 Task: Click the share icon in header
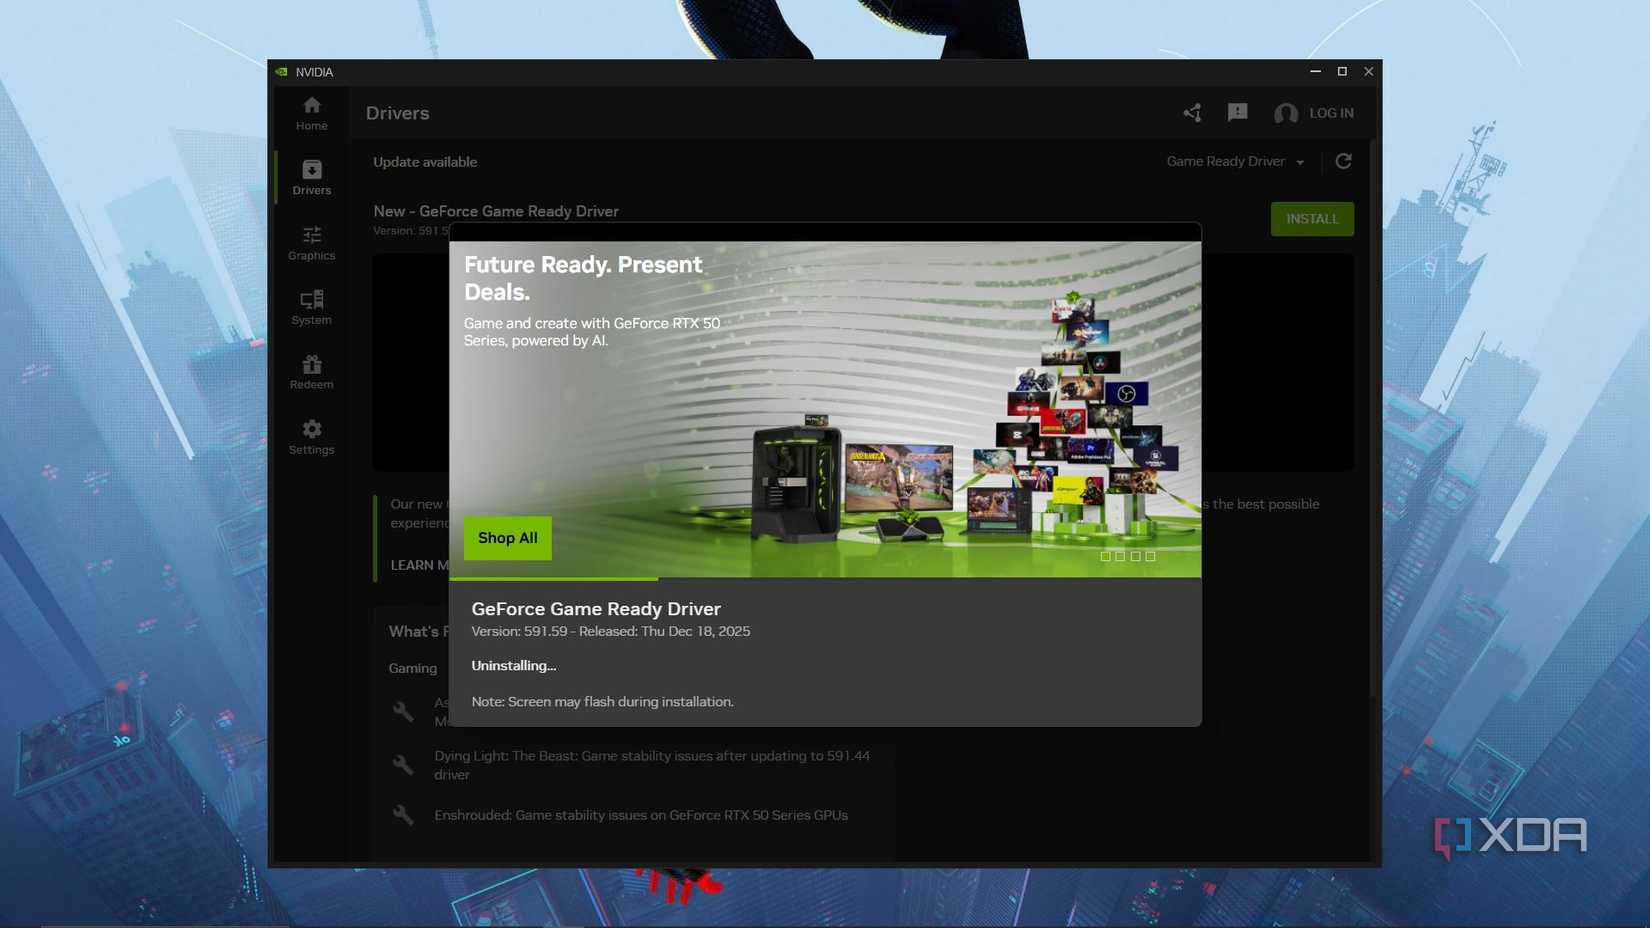click(1192, 113)
